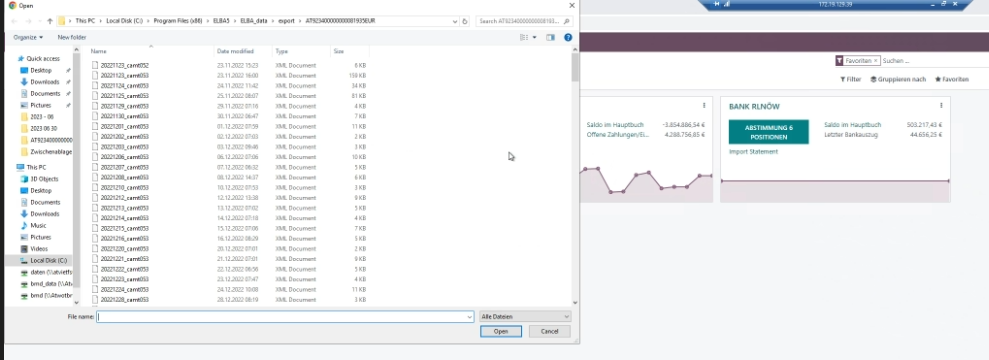Screen dimensions: 989x360
Task: Click the Up one level arrow icon
Action: point(49,21)
